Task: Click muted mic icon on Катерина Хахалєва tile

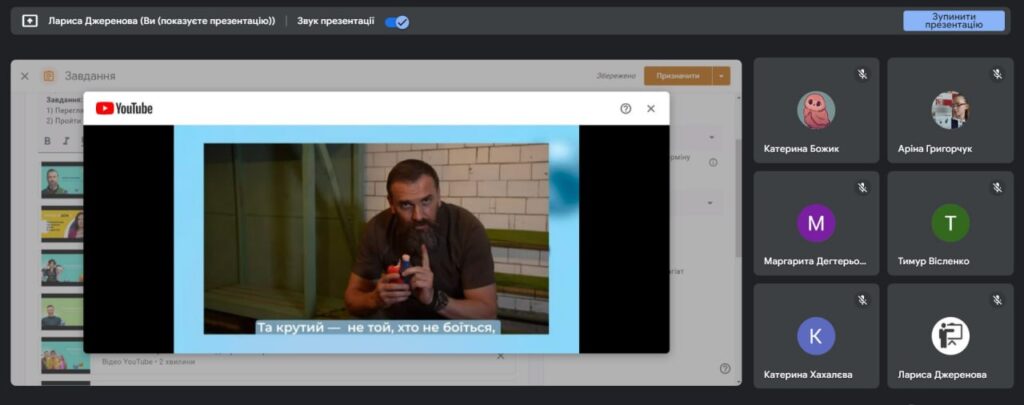Action: pyautogui.click(x=863, y=300)
